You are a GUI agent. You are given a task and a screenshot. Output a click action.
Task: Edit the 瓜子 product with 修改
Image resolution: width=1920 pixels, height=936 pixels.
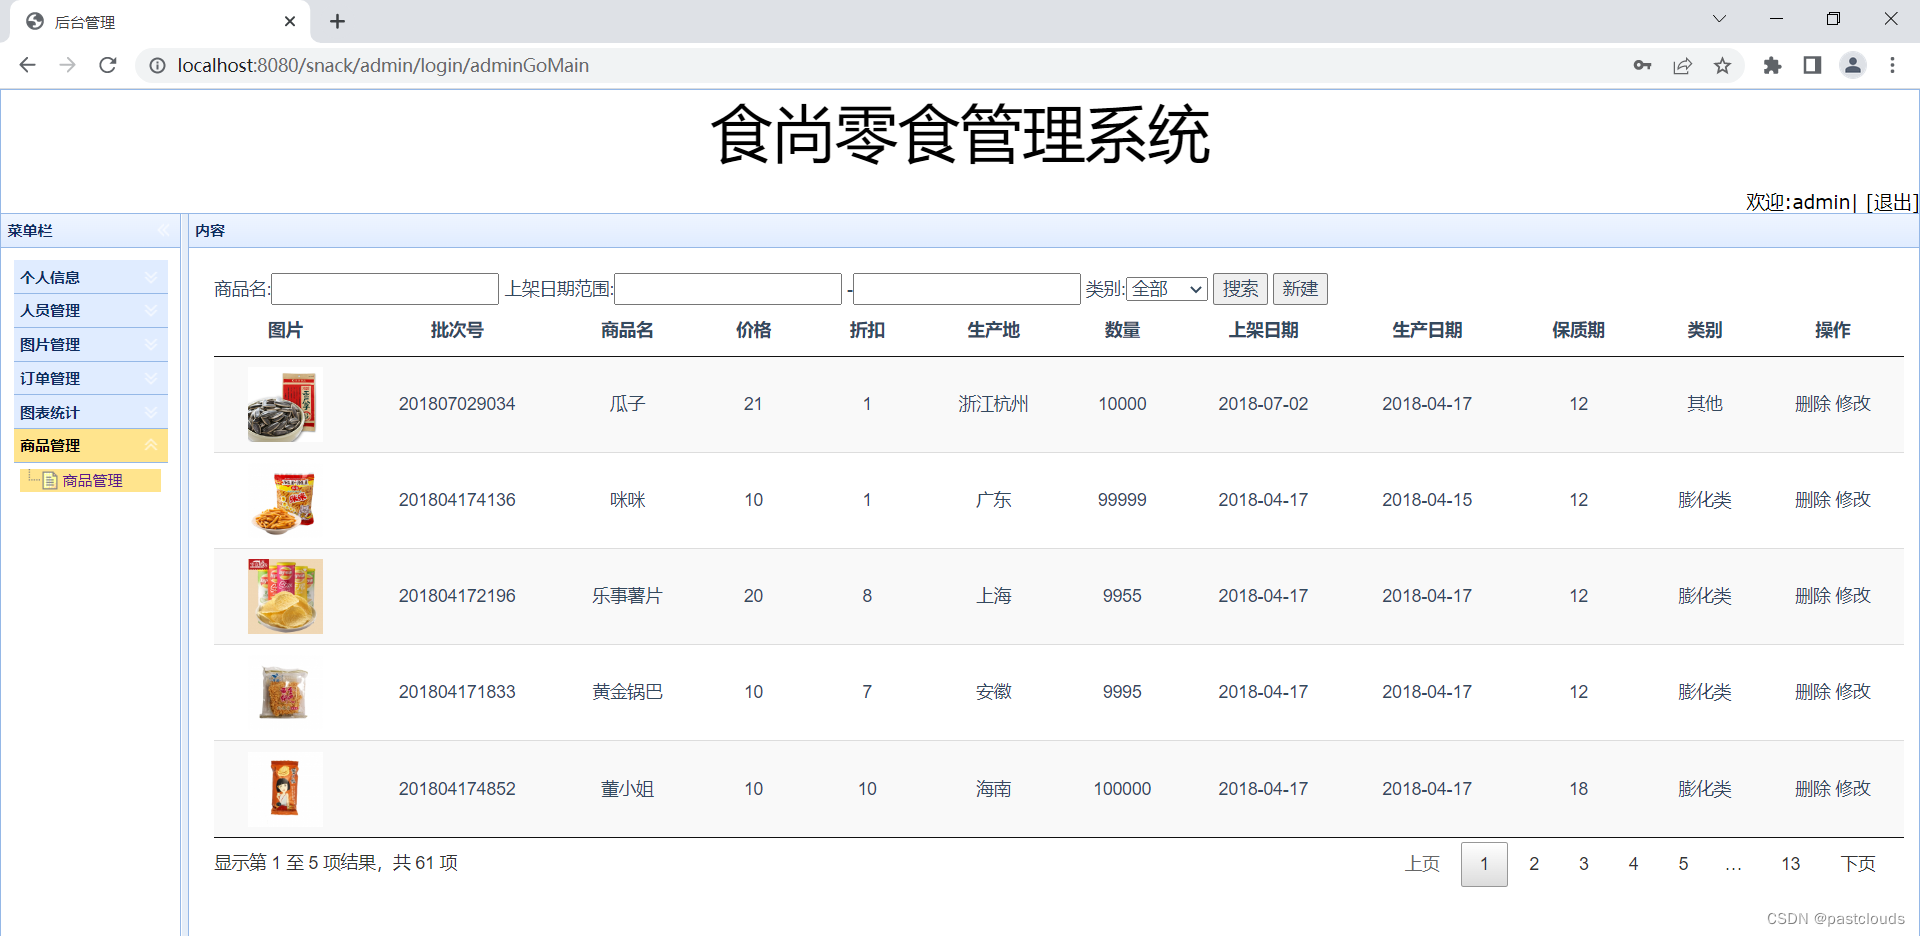(x=1853, y=404)
